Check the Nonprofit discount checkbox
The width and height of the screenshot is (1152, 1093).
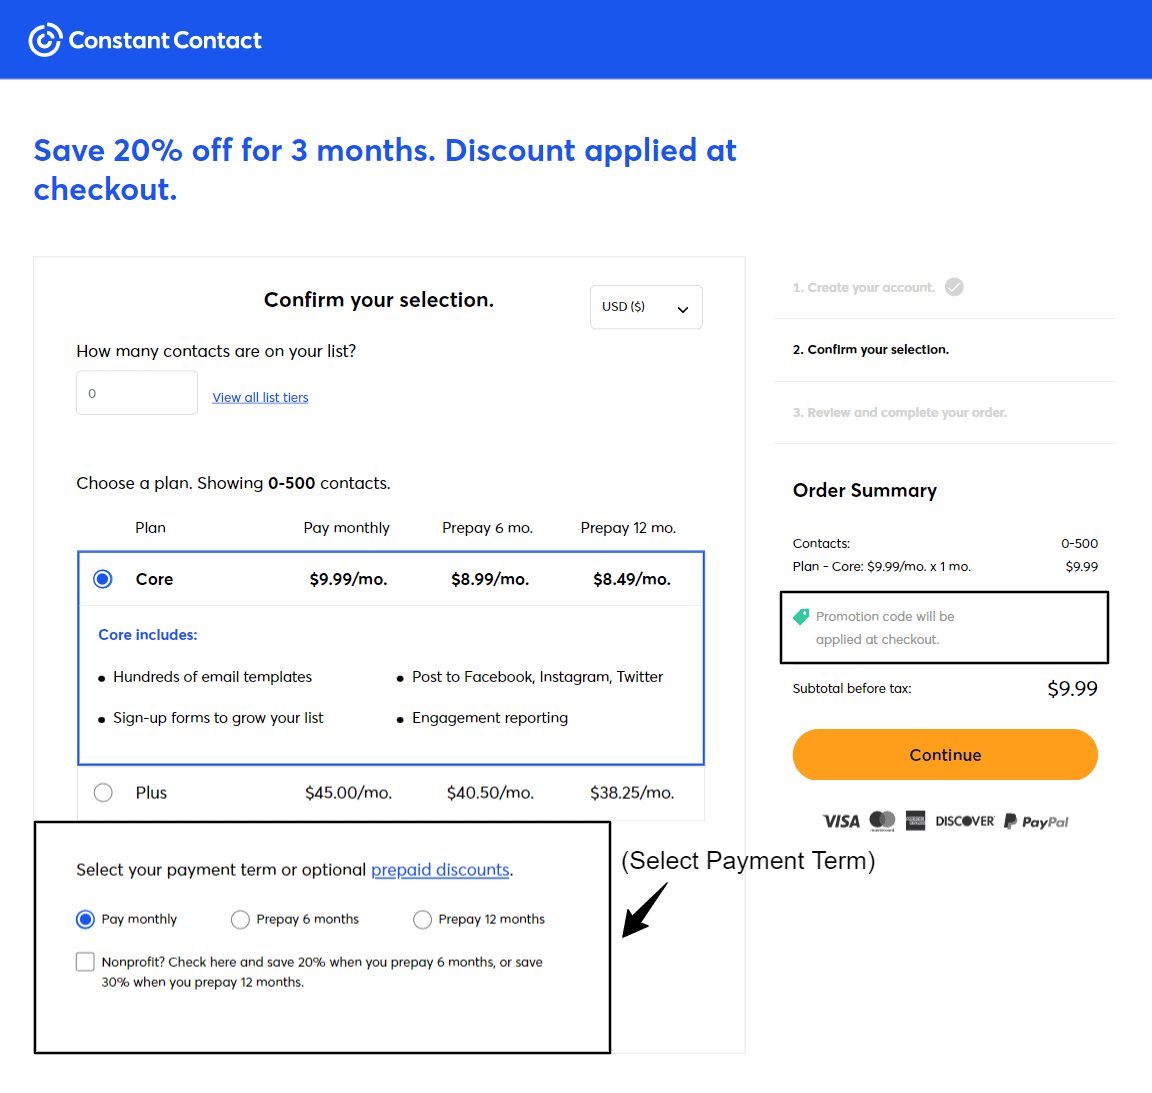85,962
